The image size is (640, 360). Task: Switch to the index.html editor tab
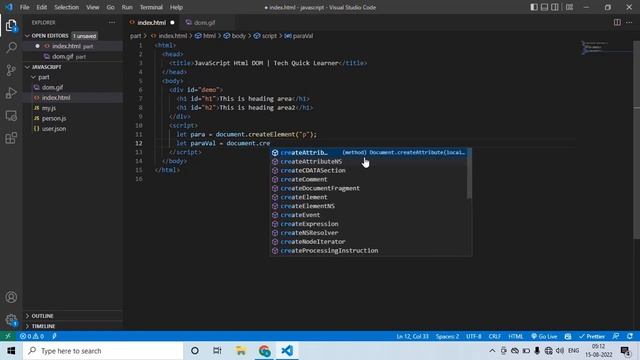point(151,22)
